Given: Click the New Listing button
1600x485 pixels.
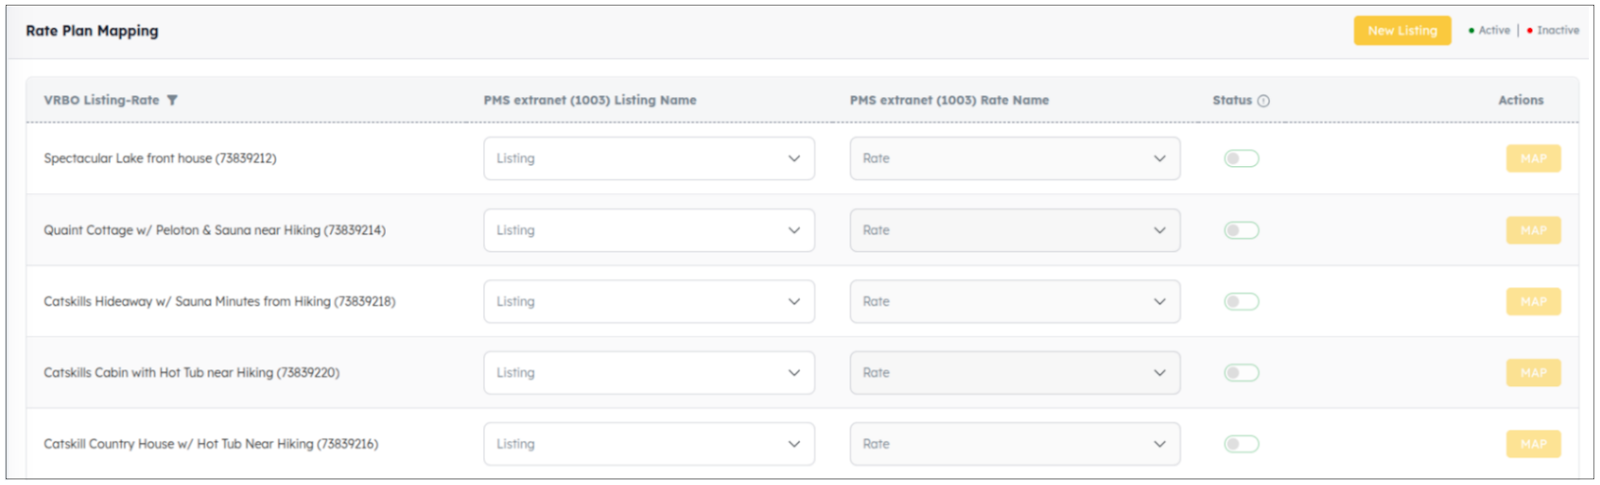Looking at the screenshot, I should coord(1402,31).
